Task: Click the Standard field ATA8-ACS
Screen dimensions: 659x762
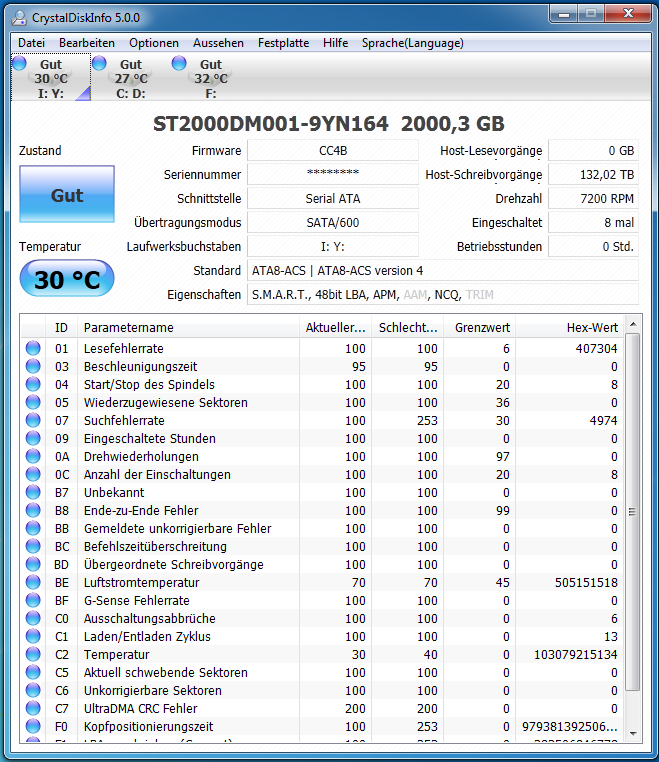Action: point(443,270)
